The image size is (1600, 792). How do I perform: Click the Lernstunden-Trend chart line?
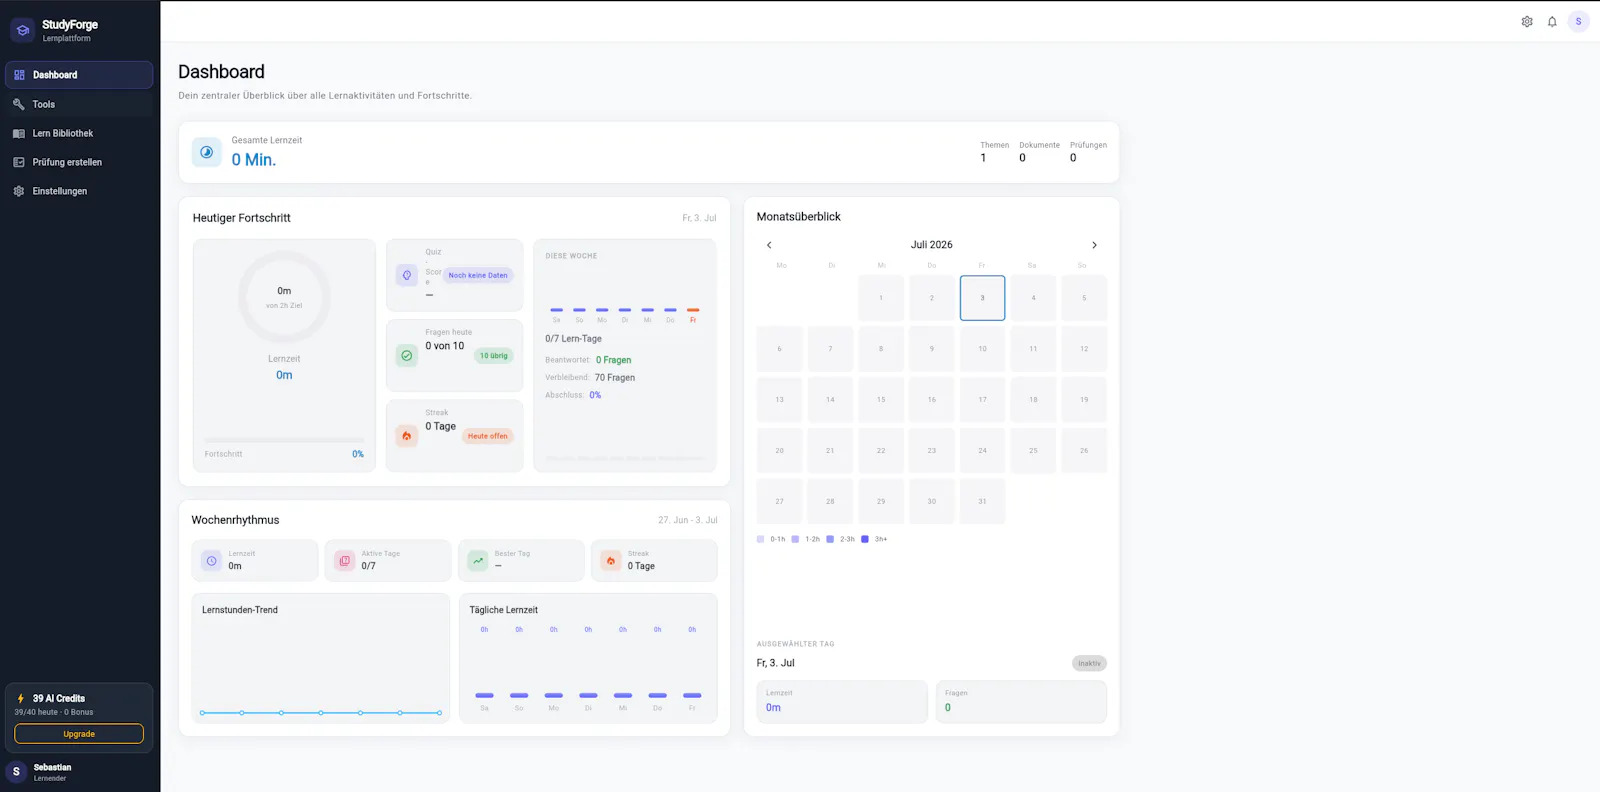tap(321, 713)
